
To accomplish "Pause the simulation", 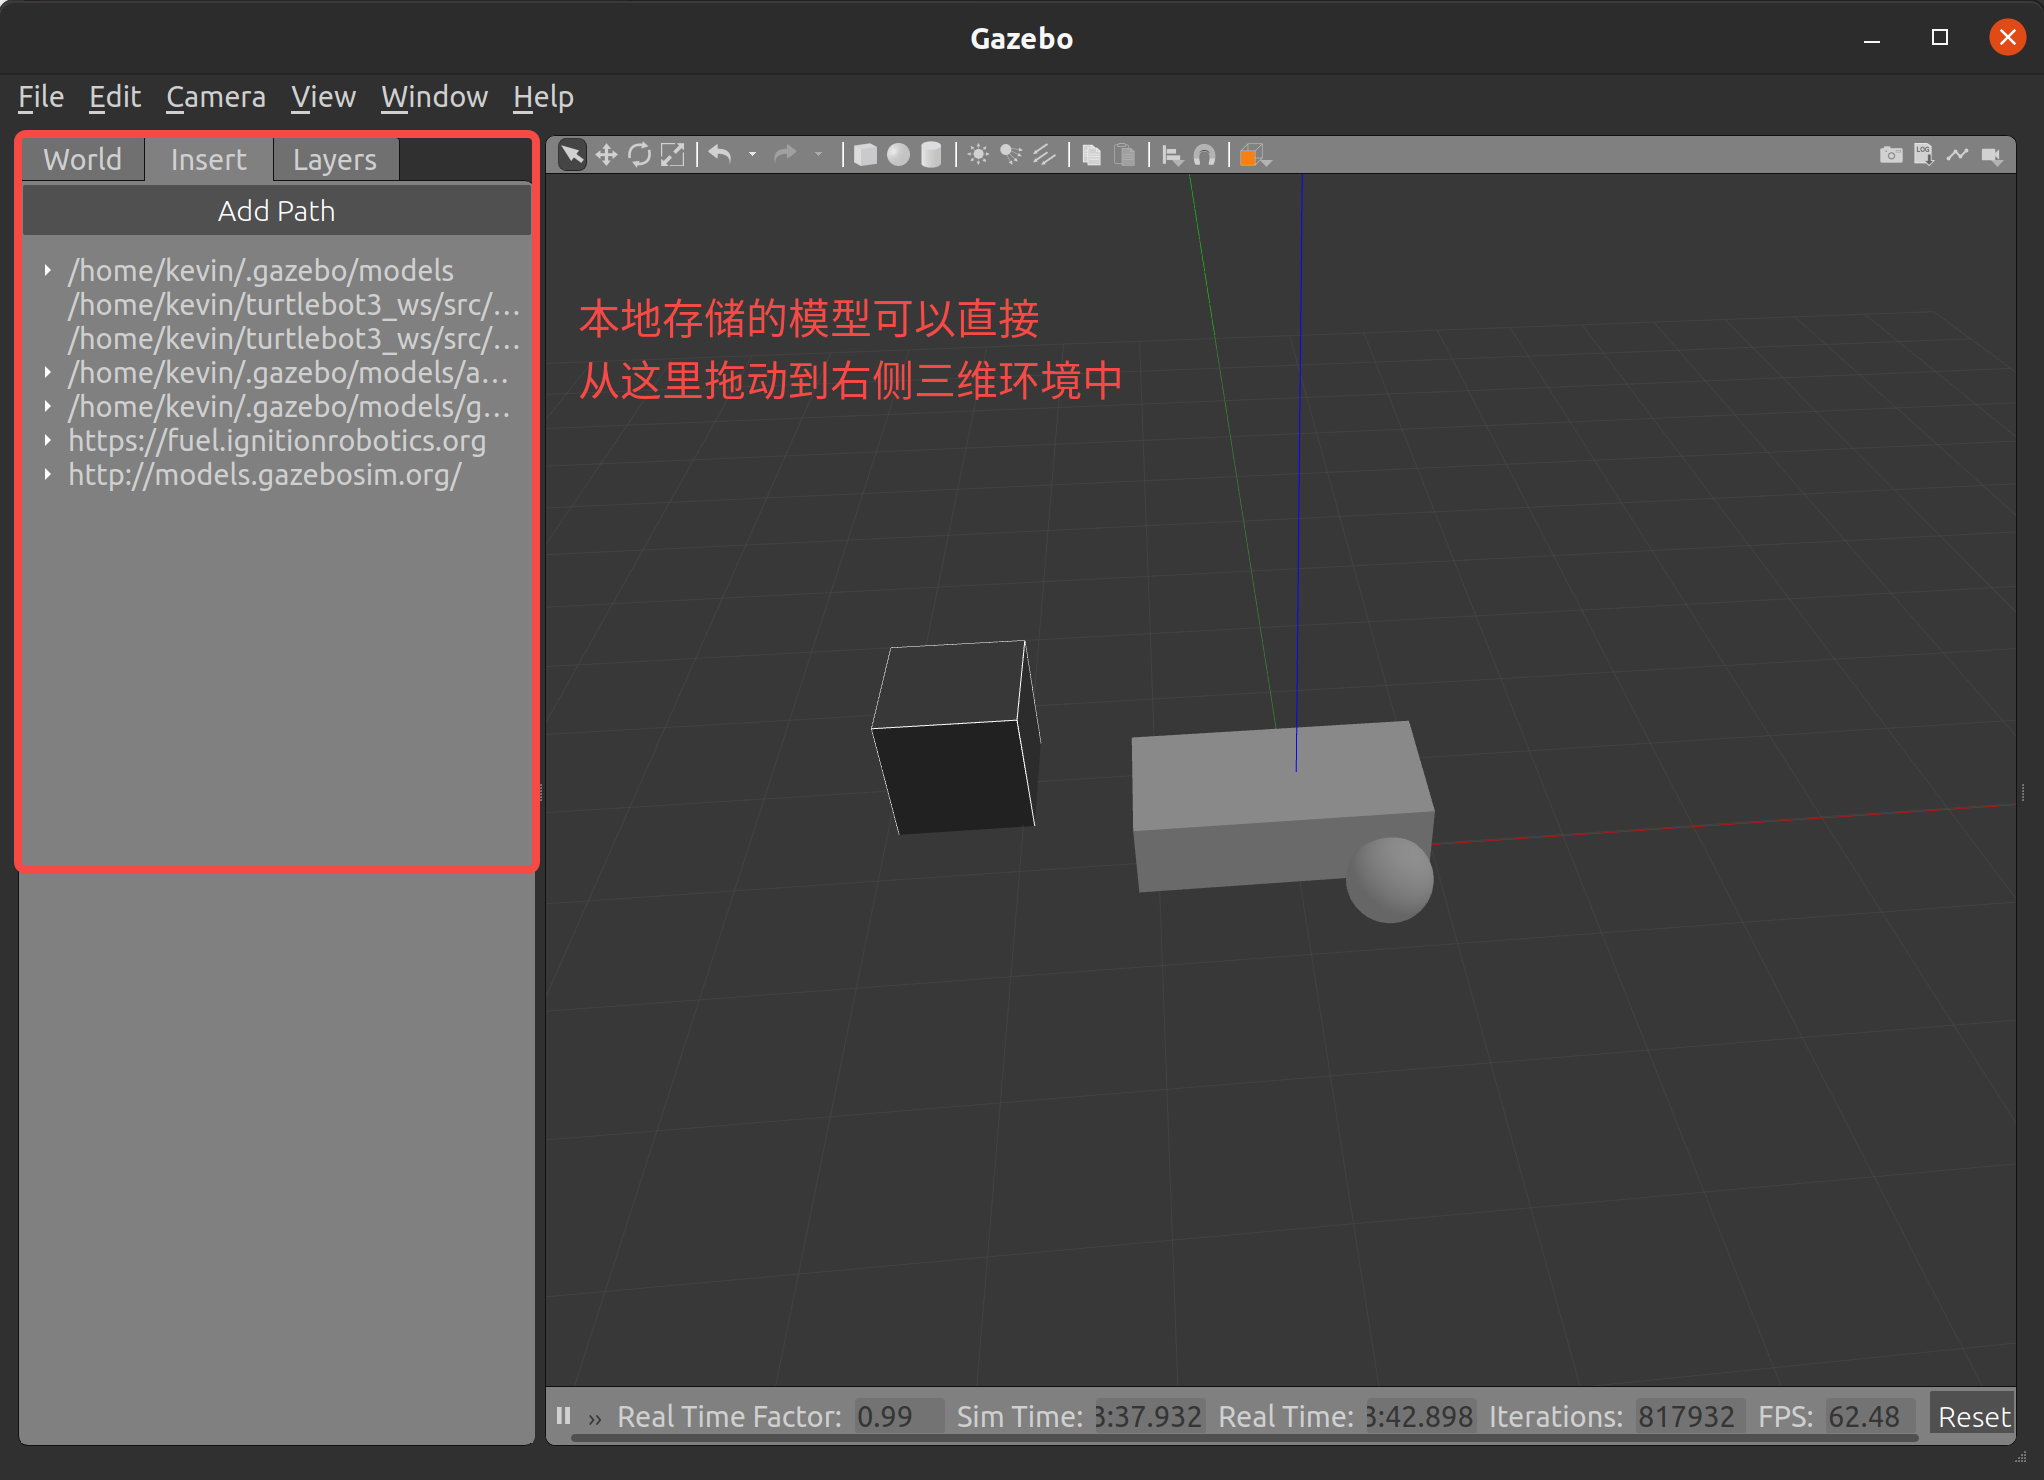I will pyautogui.click(x=564, y=1416).
